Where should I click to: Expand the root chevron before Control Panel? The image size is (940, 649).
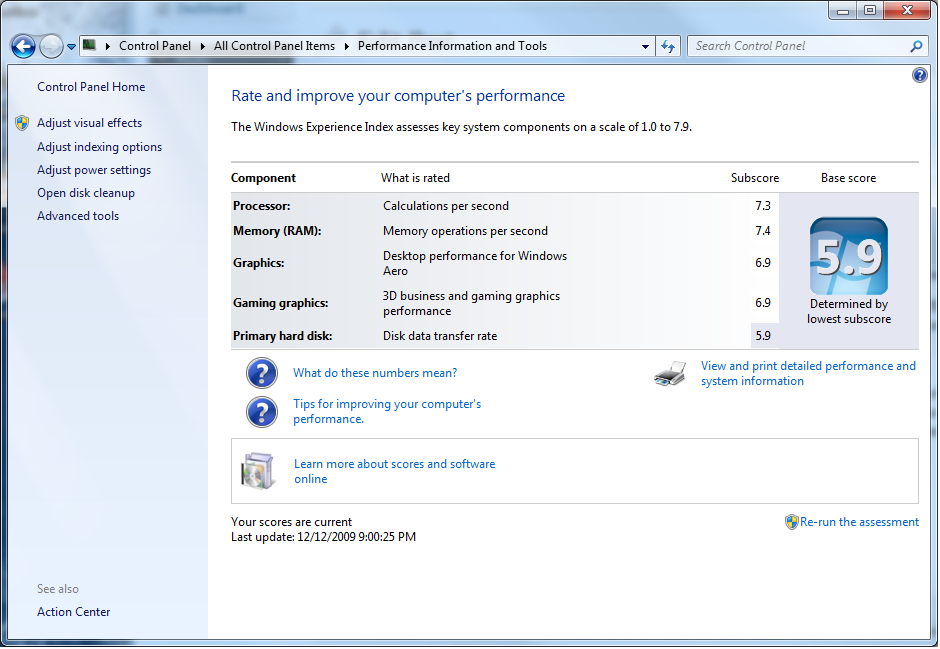tap(107, 46)
